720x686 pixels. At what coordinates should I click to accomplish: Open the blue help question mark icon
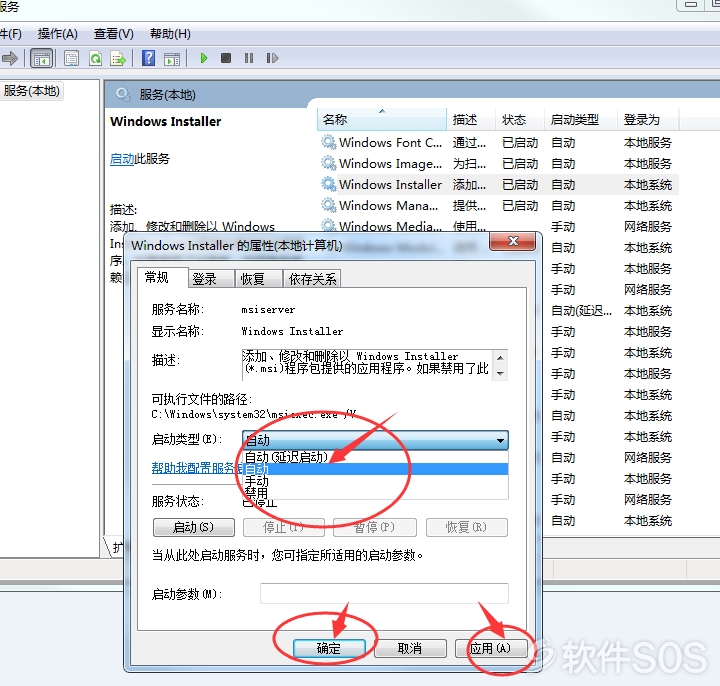[148, 58]
